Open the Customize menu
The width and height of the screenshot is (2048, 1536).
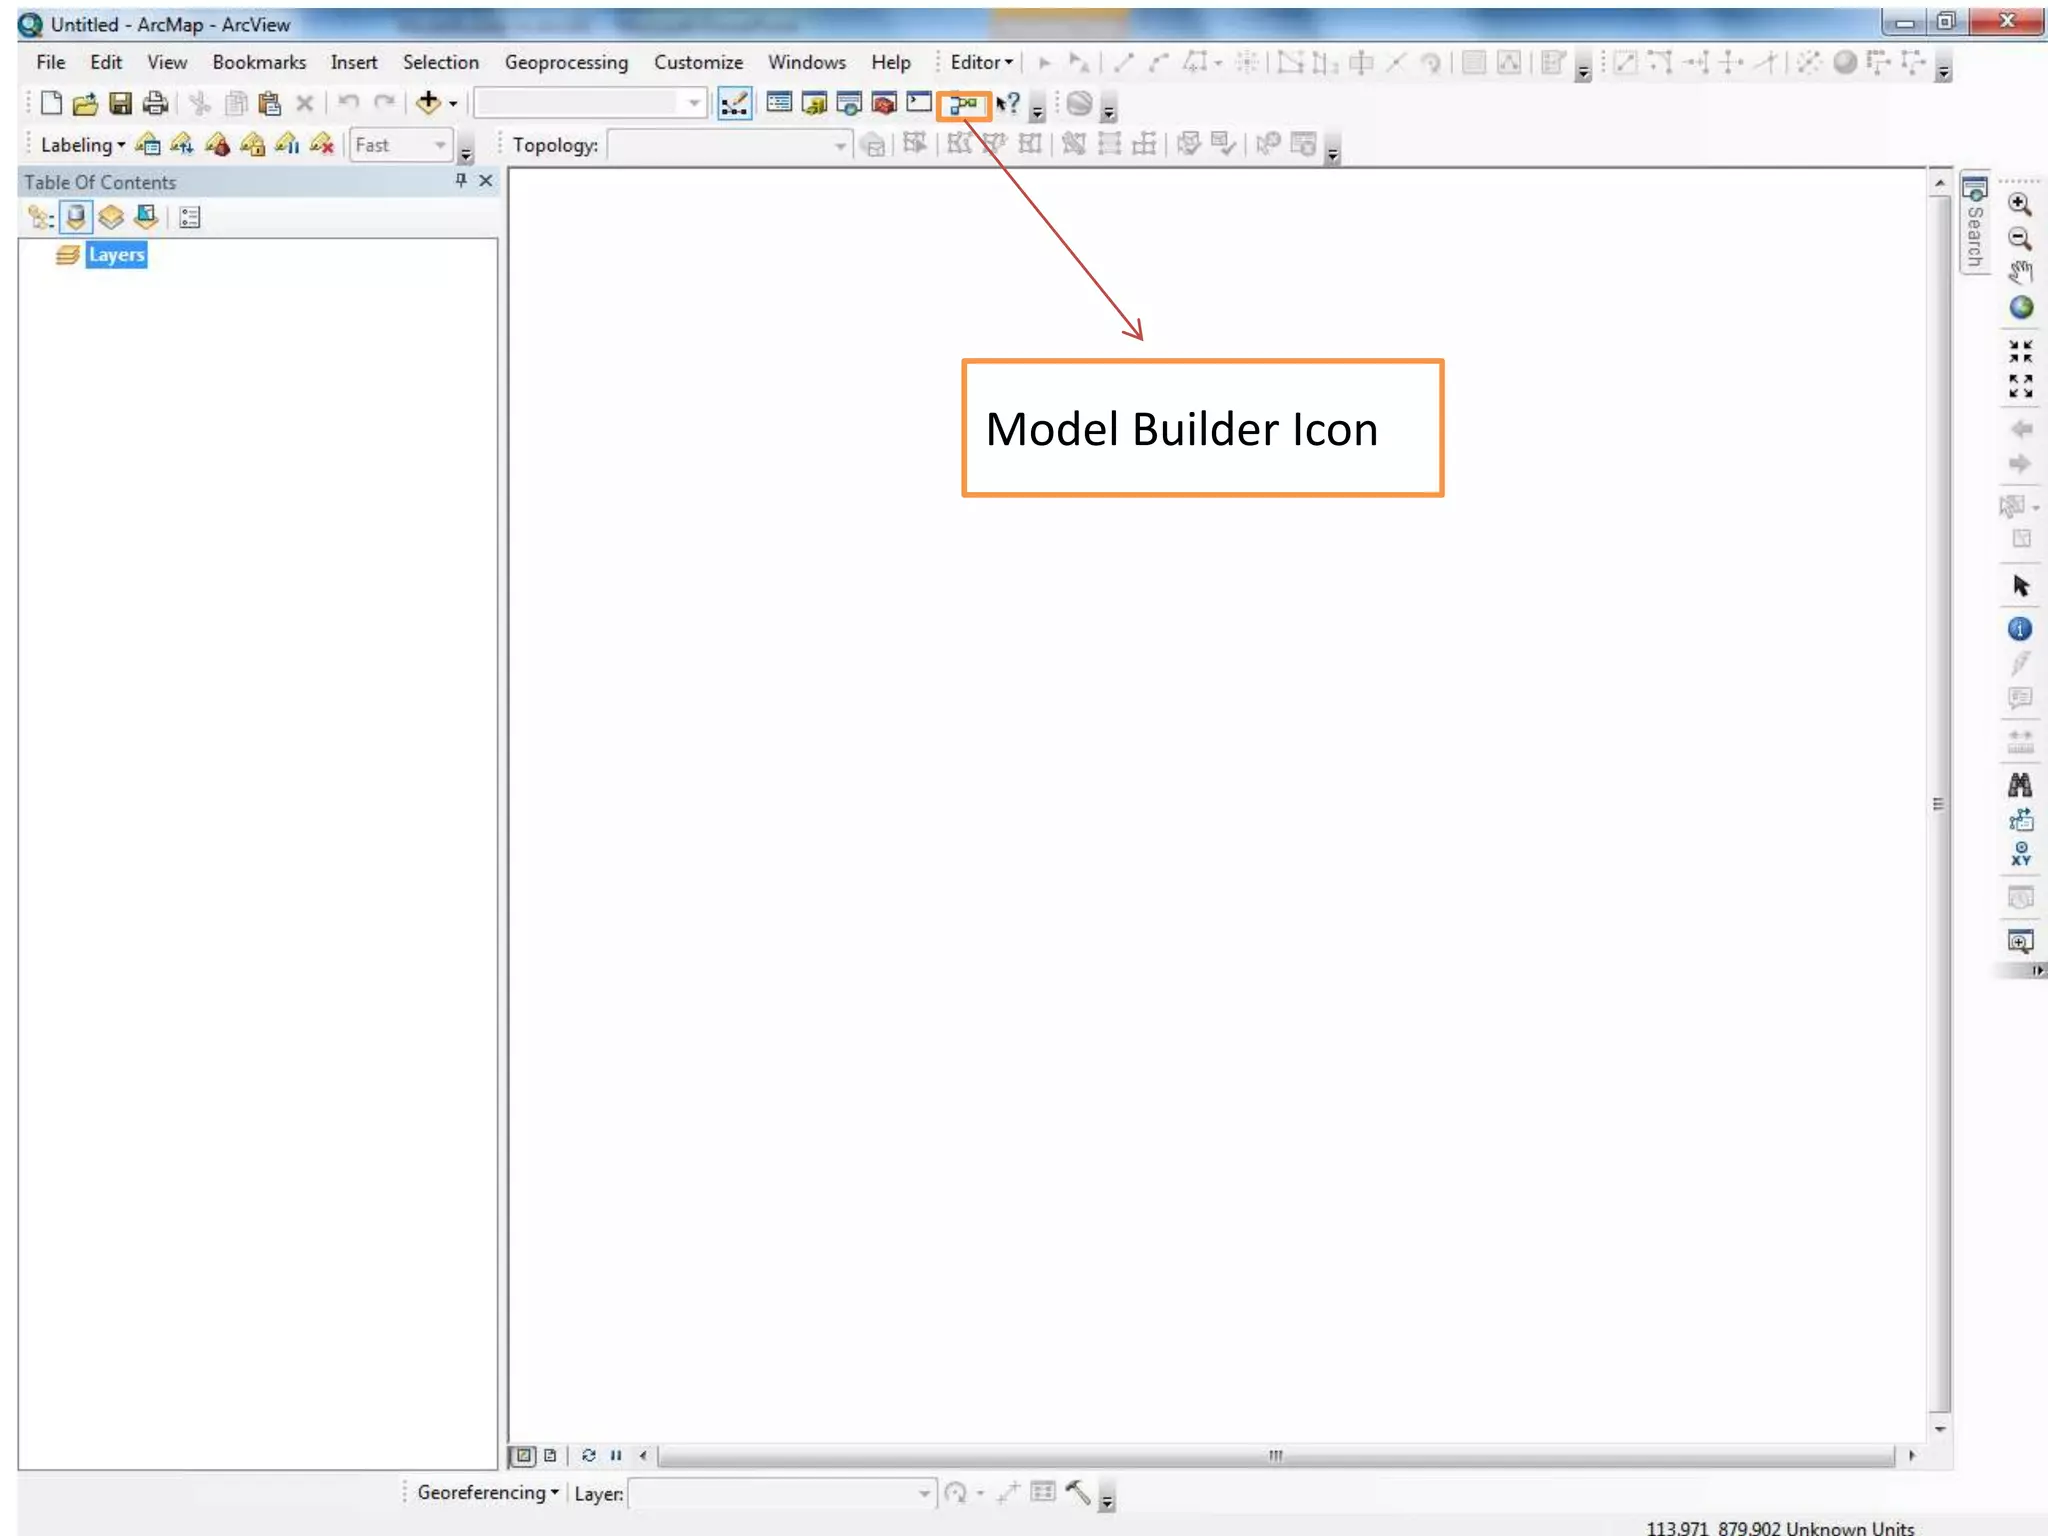tap(698, 62)
